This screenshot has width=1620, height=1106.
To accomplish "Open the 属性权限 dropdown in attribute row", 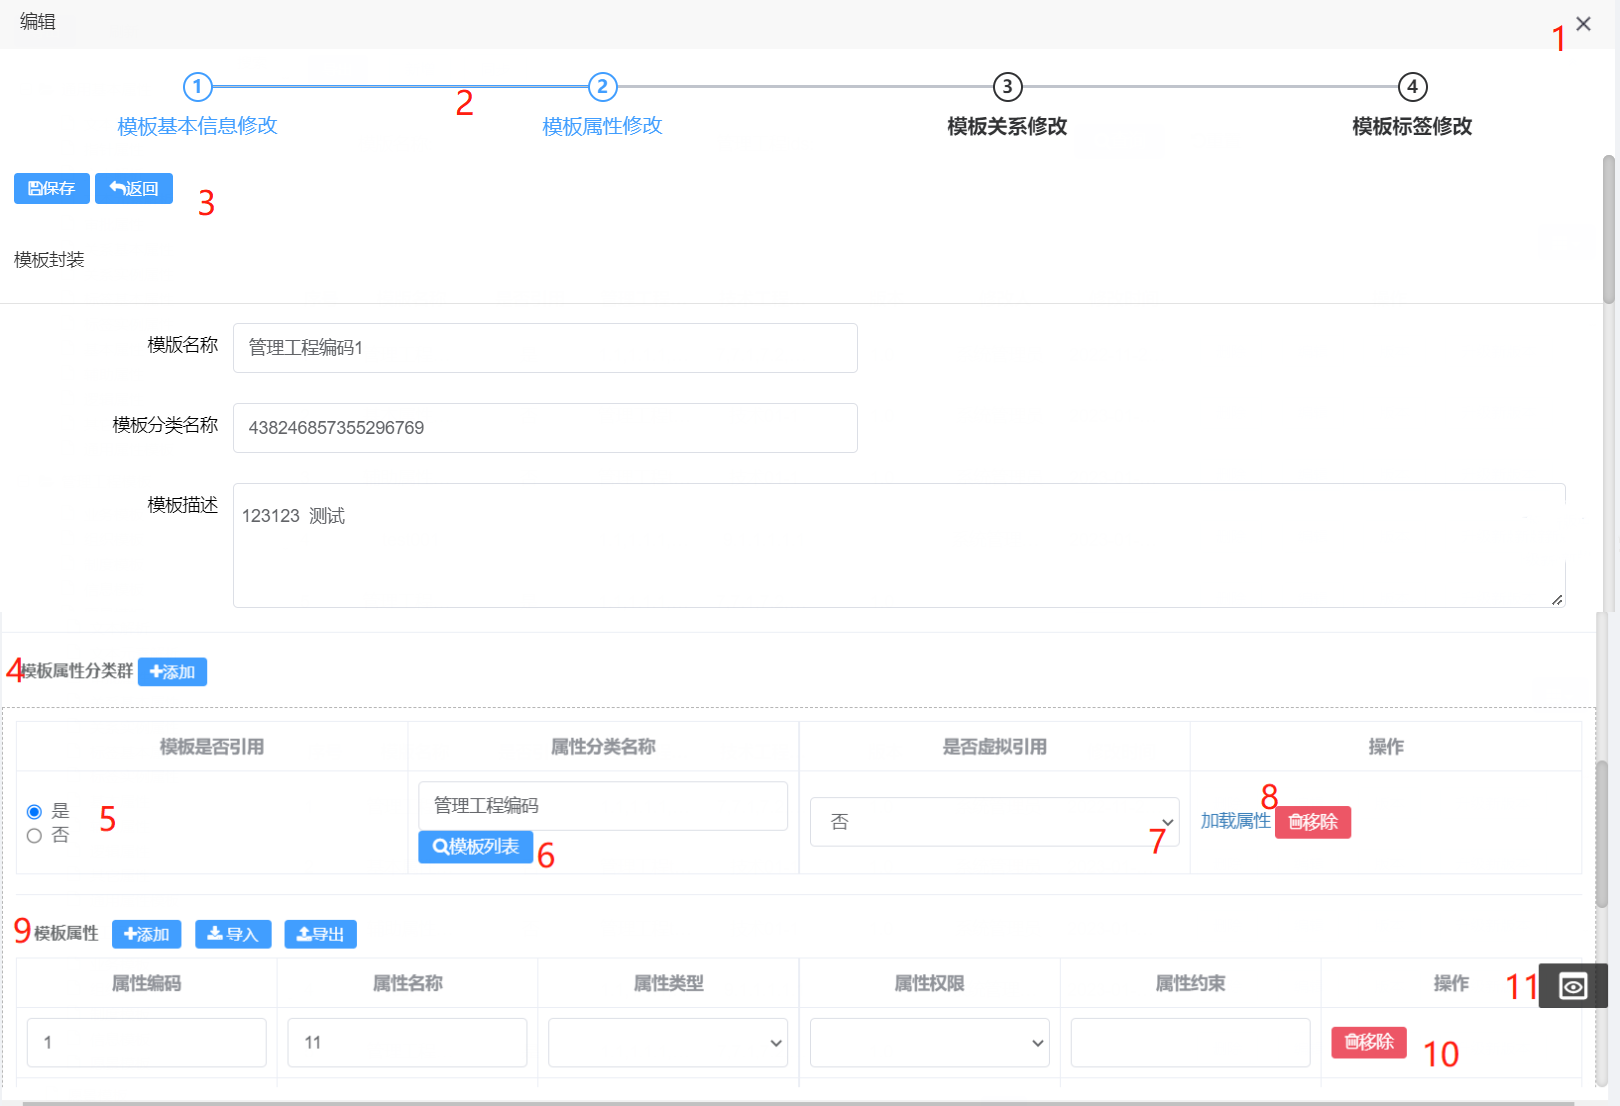I will [x=929, y=1043].
